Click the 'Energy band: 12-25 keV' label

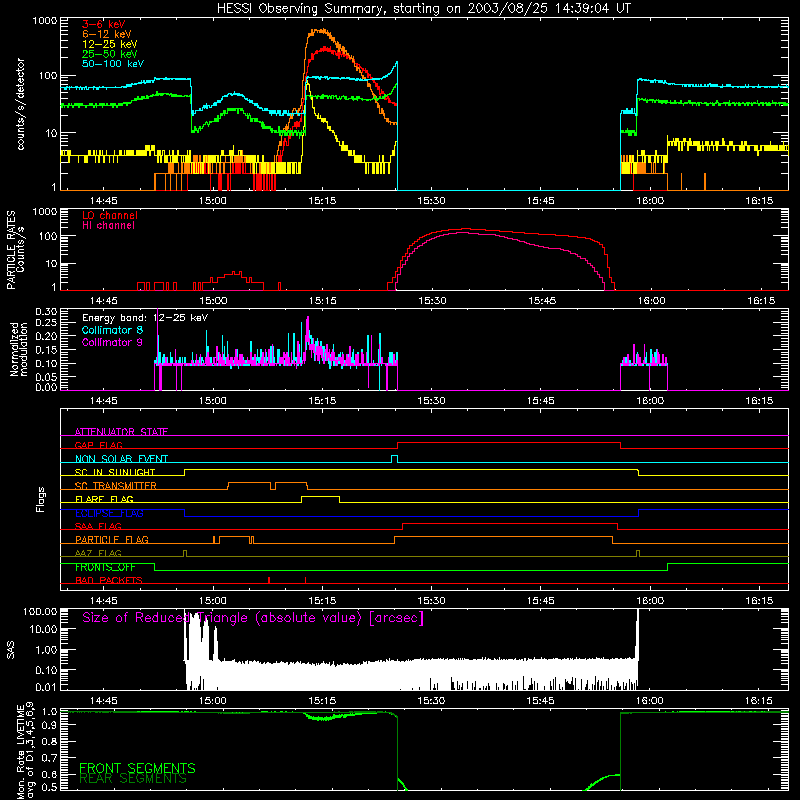tap(145, 318)
